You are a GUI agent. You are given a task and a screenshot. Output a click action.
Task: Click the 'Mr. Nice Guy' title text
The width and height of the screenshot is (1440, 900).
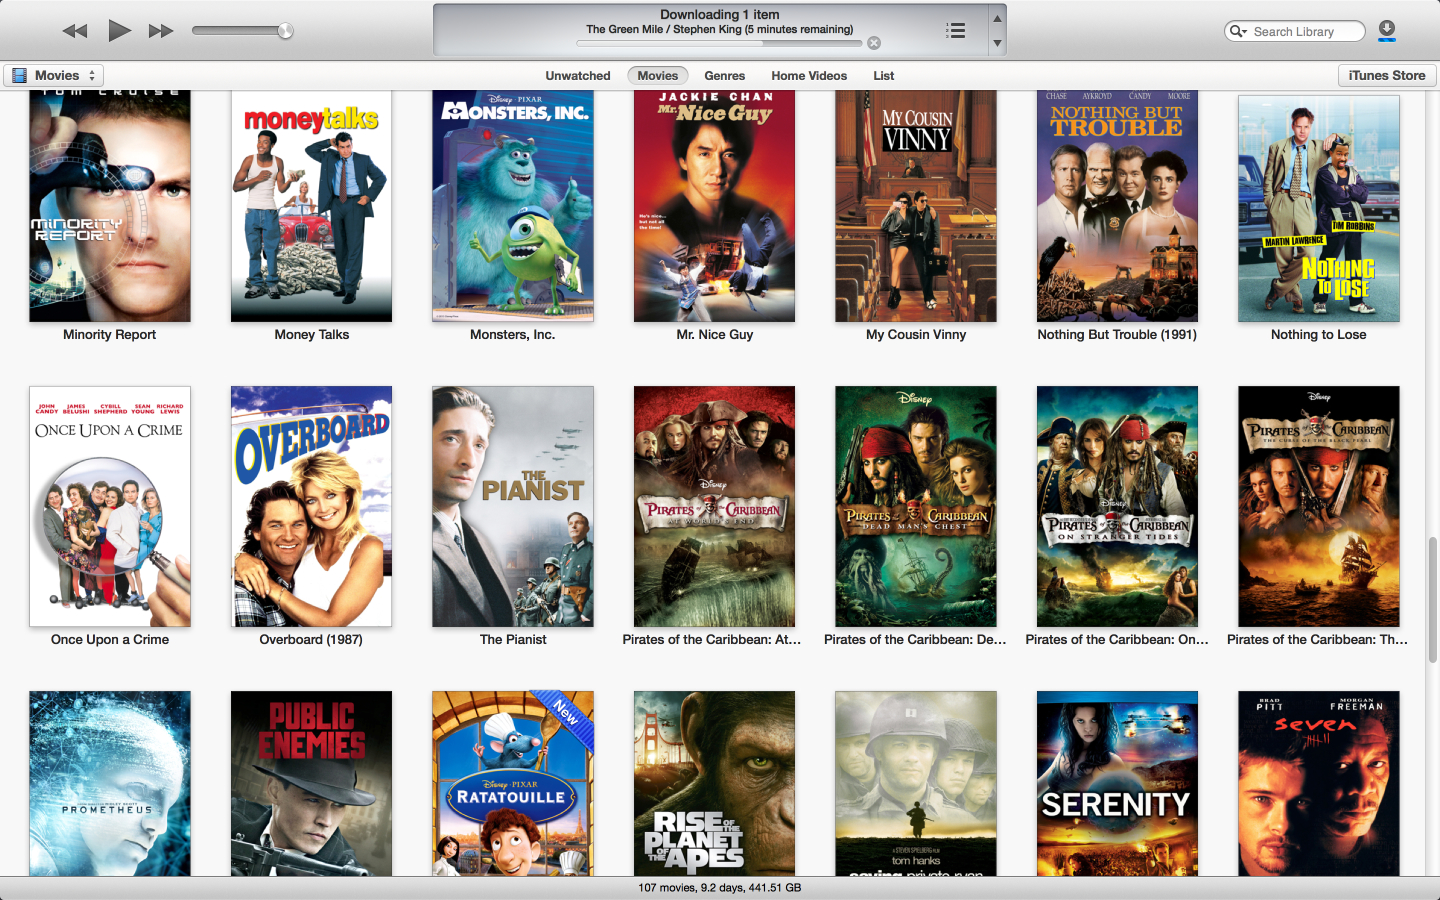[715, 335]
